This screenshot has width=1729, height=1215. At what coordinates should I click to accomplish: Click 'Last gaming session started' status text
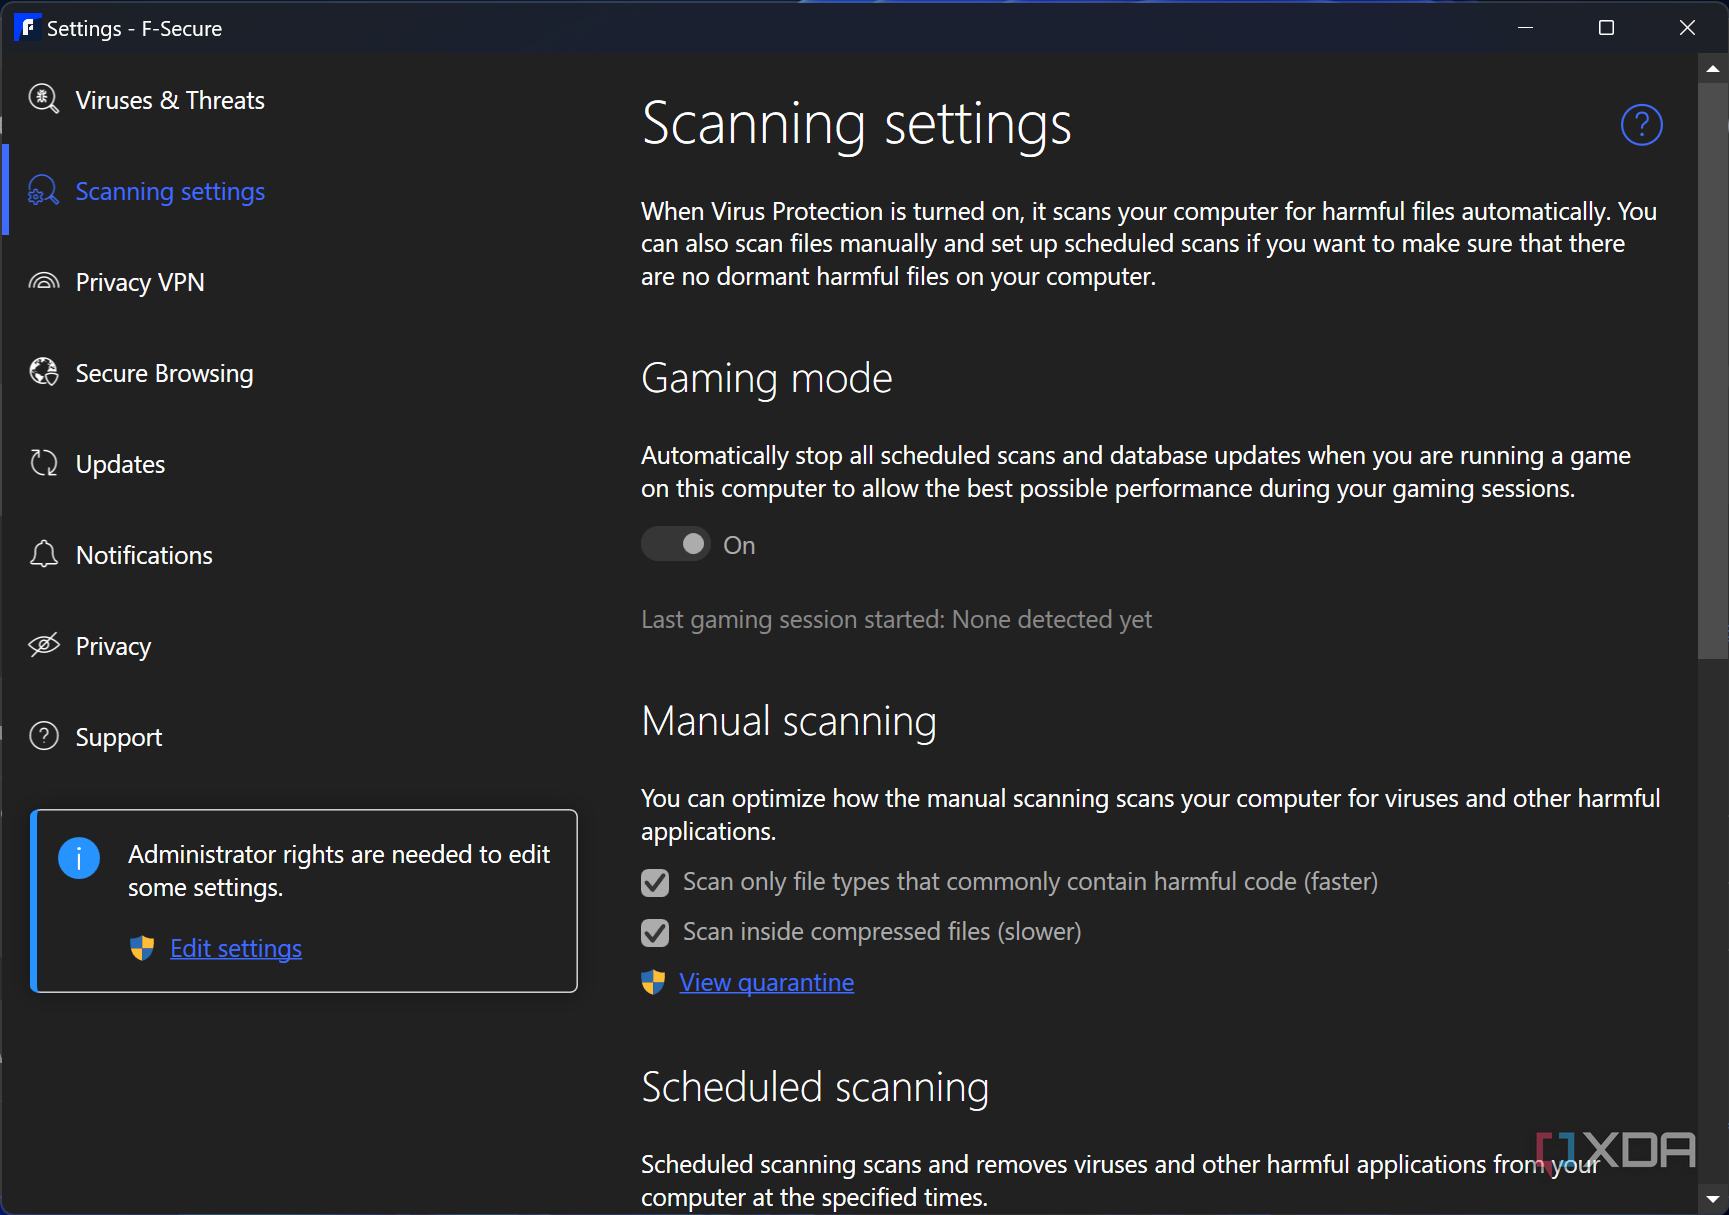pyautogui.click(x=896, y=619)
